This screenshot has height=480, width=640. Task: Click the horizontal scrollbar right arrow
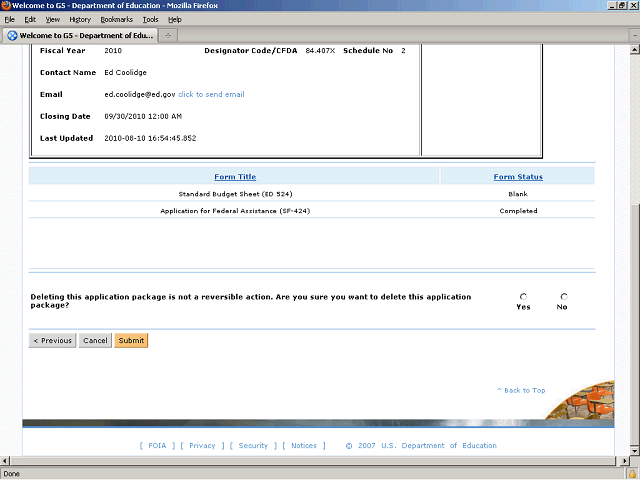coord(624,461)
